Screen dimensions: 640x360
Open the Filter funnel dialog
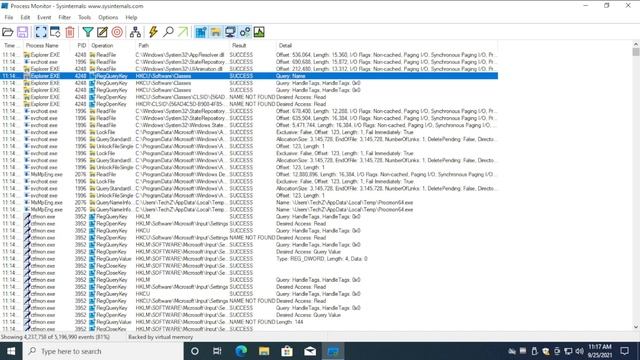click(x=88, y=32)
